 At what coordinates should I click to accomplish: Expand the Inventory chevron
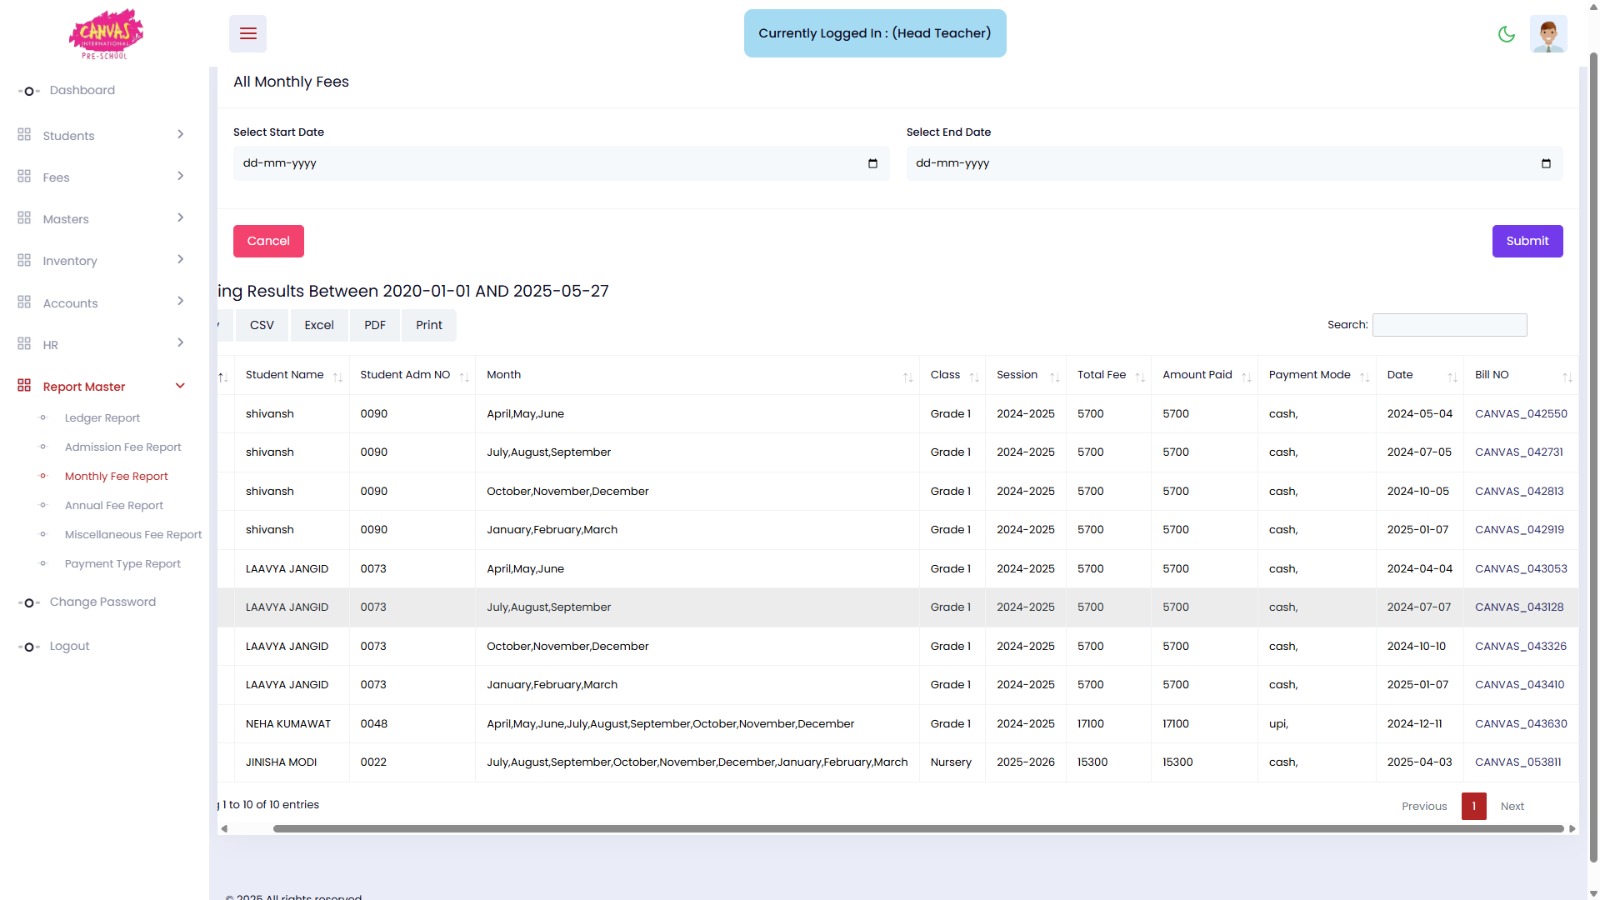180,259
